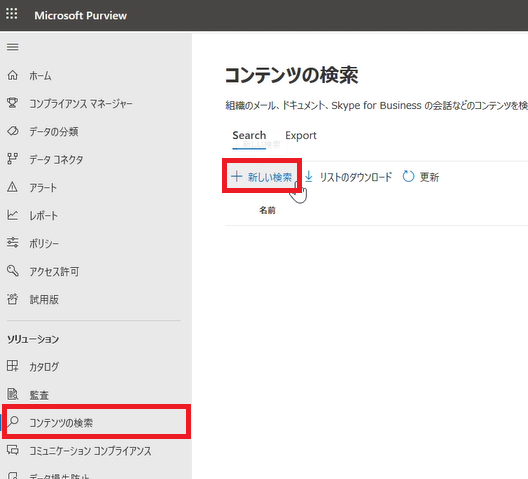Click the 新しい検索 button
The image size is (528, 479).
(262, 177)
